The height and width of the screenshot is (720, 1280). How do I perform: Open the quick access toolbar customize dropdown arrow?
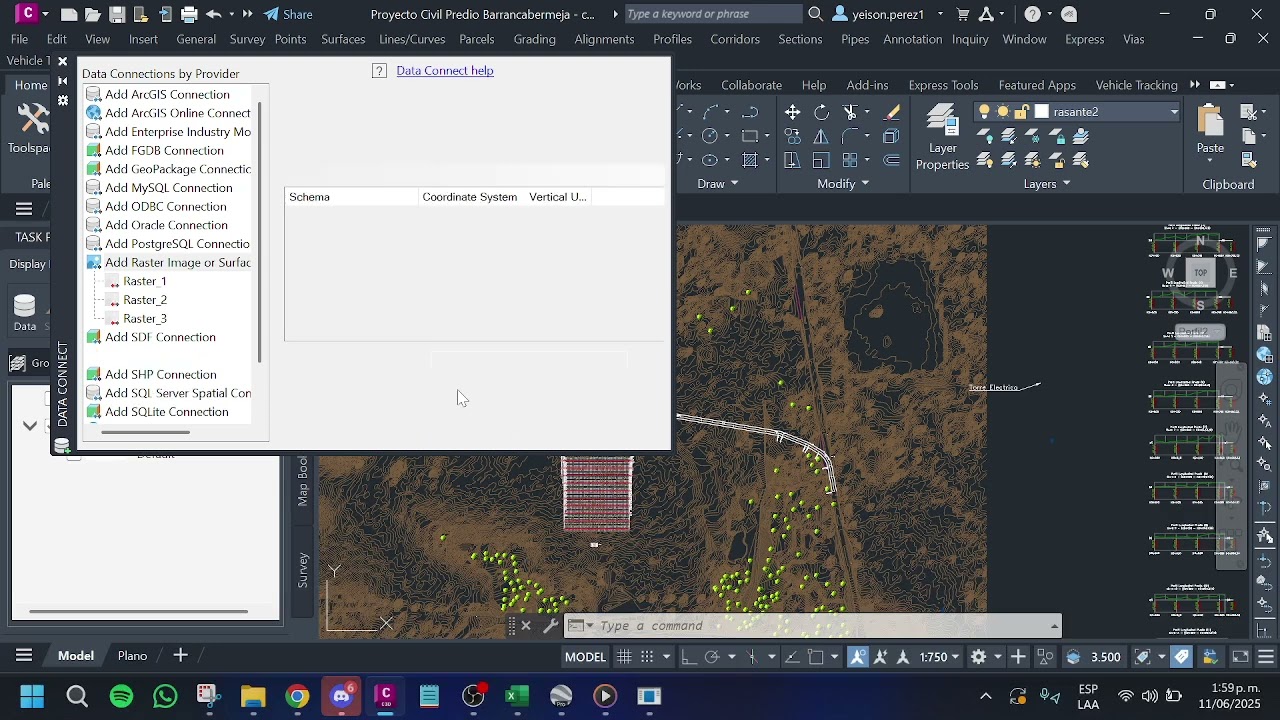tap(248, 14)
